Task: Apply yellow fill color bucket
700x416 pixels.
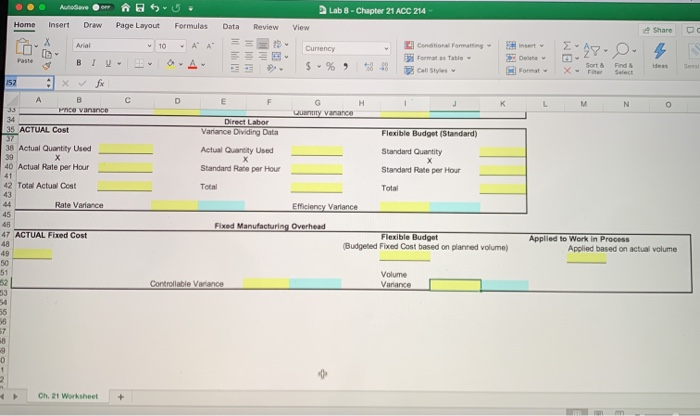Action: 171,64
